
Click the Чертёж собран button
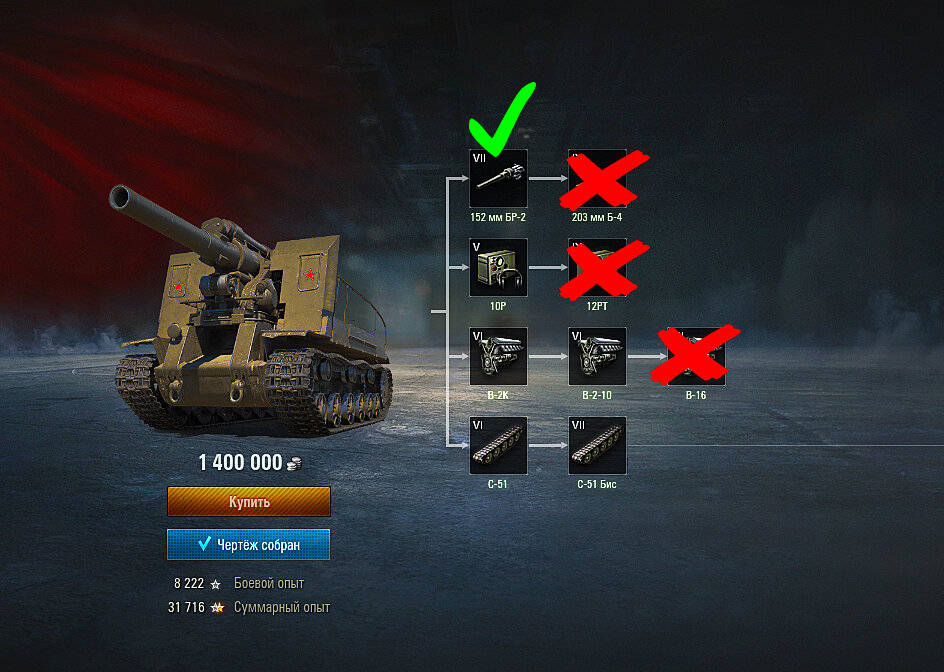click(x=249, y=544)
